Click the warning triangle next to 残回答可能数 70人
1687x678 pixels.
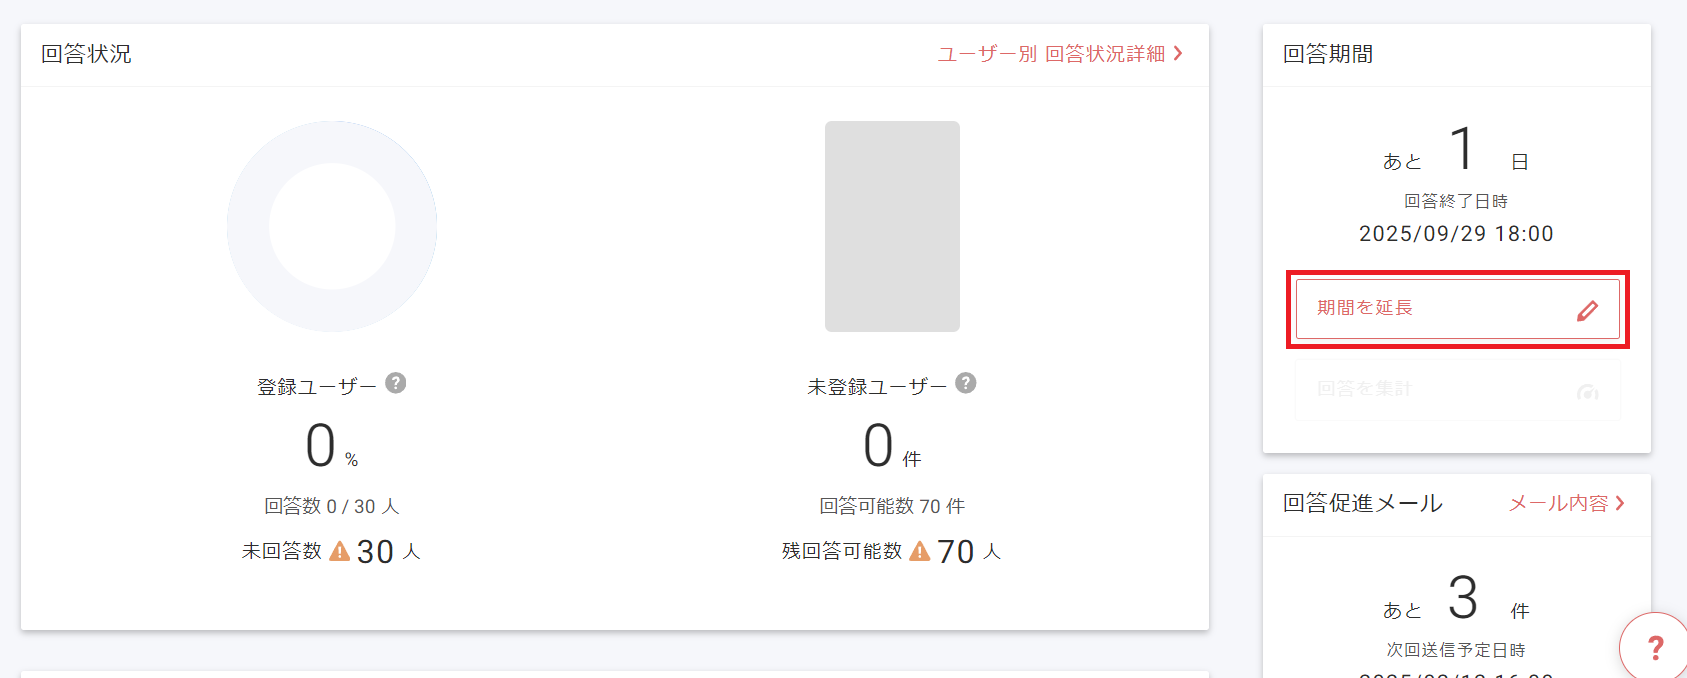coord(919,551)
